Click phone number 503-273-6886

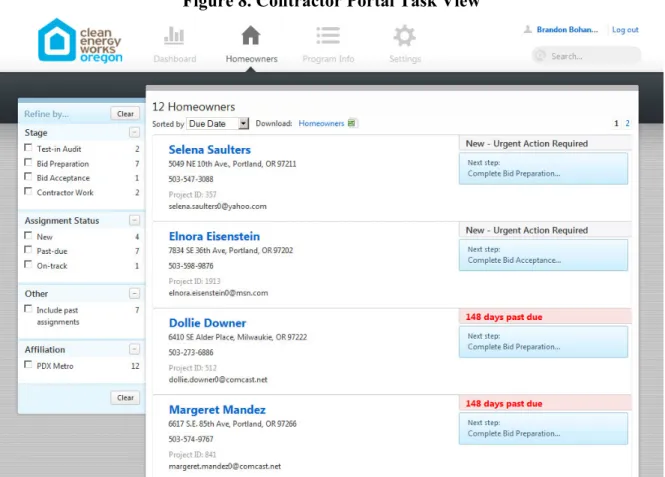pos(191,352)
